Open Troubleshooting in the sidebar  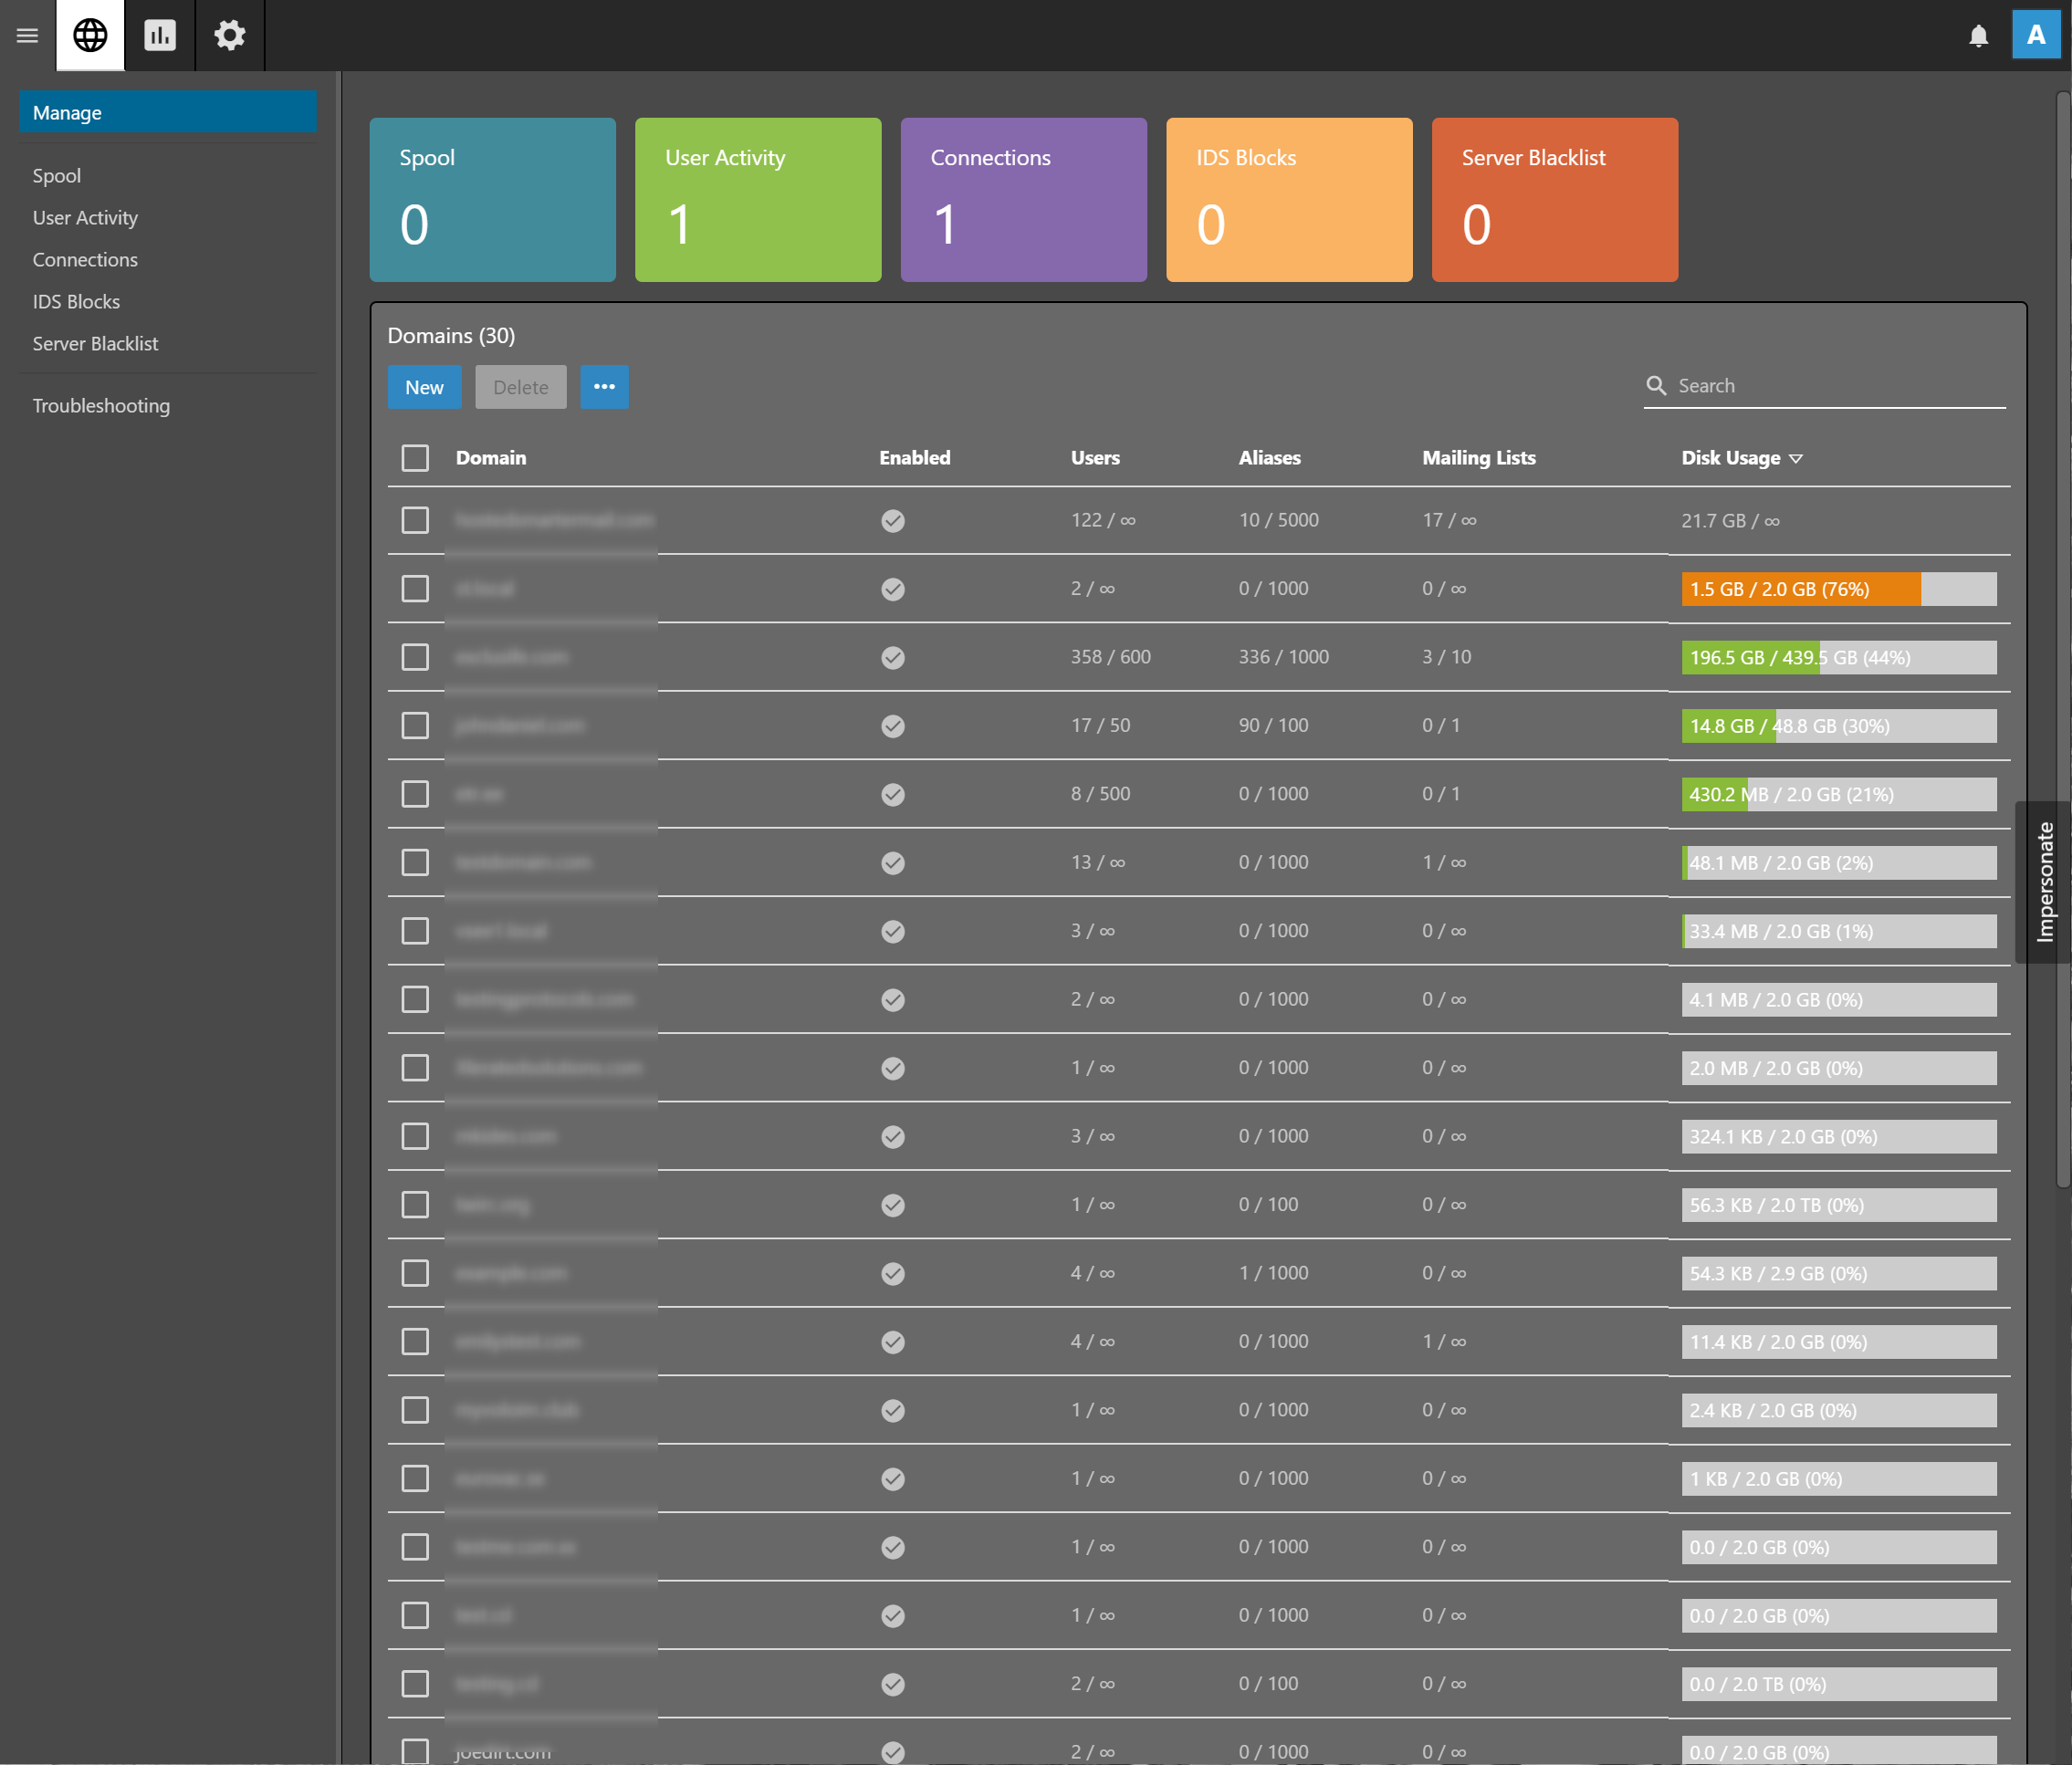click(101, 406)
